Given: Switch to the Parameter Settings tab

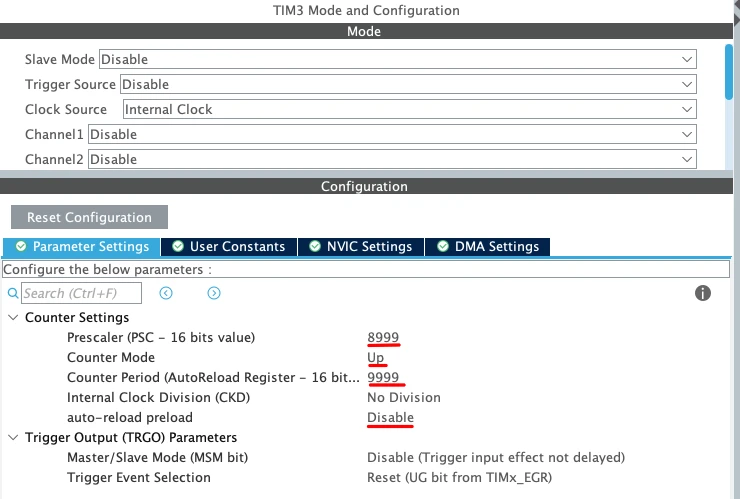Looking at the screenshot, I should [81, 246].
